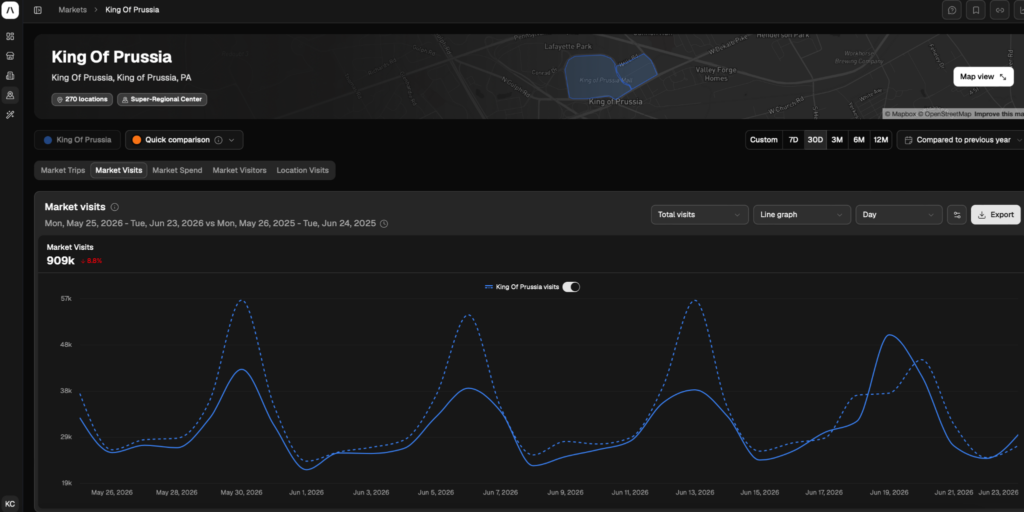This screenshot has height=512, width=1024.
Task: Click the info icon beside Market visits title
Action: coord(115,207)
